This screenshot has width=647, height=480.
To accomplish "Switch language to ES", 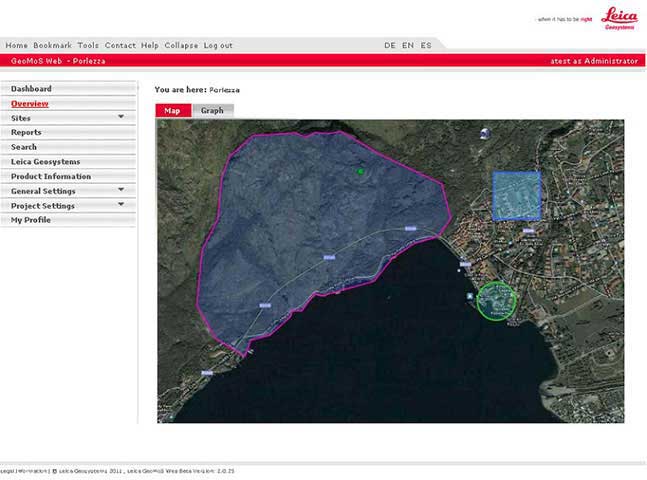I will pos(426,45).
